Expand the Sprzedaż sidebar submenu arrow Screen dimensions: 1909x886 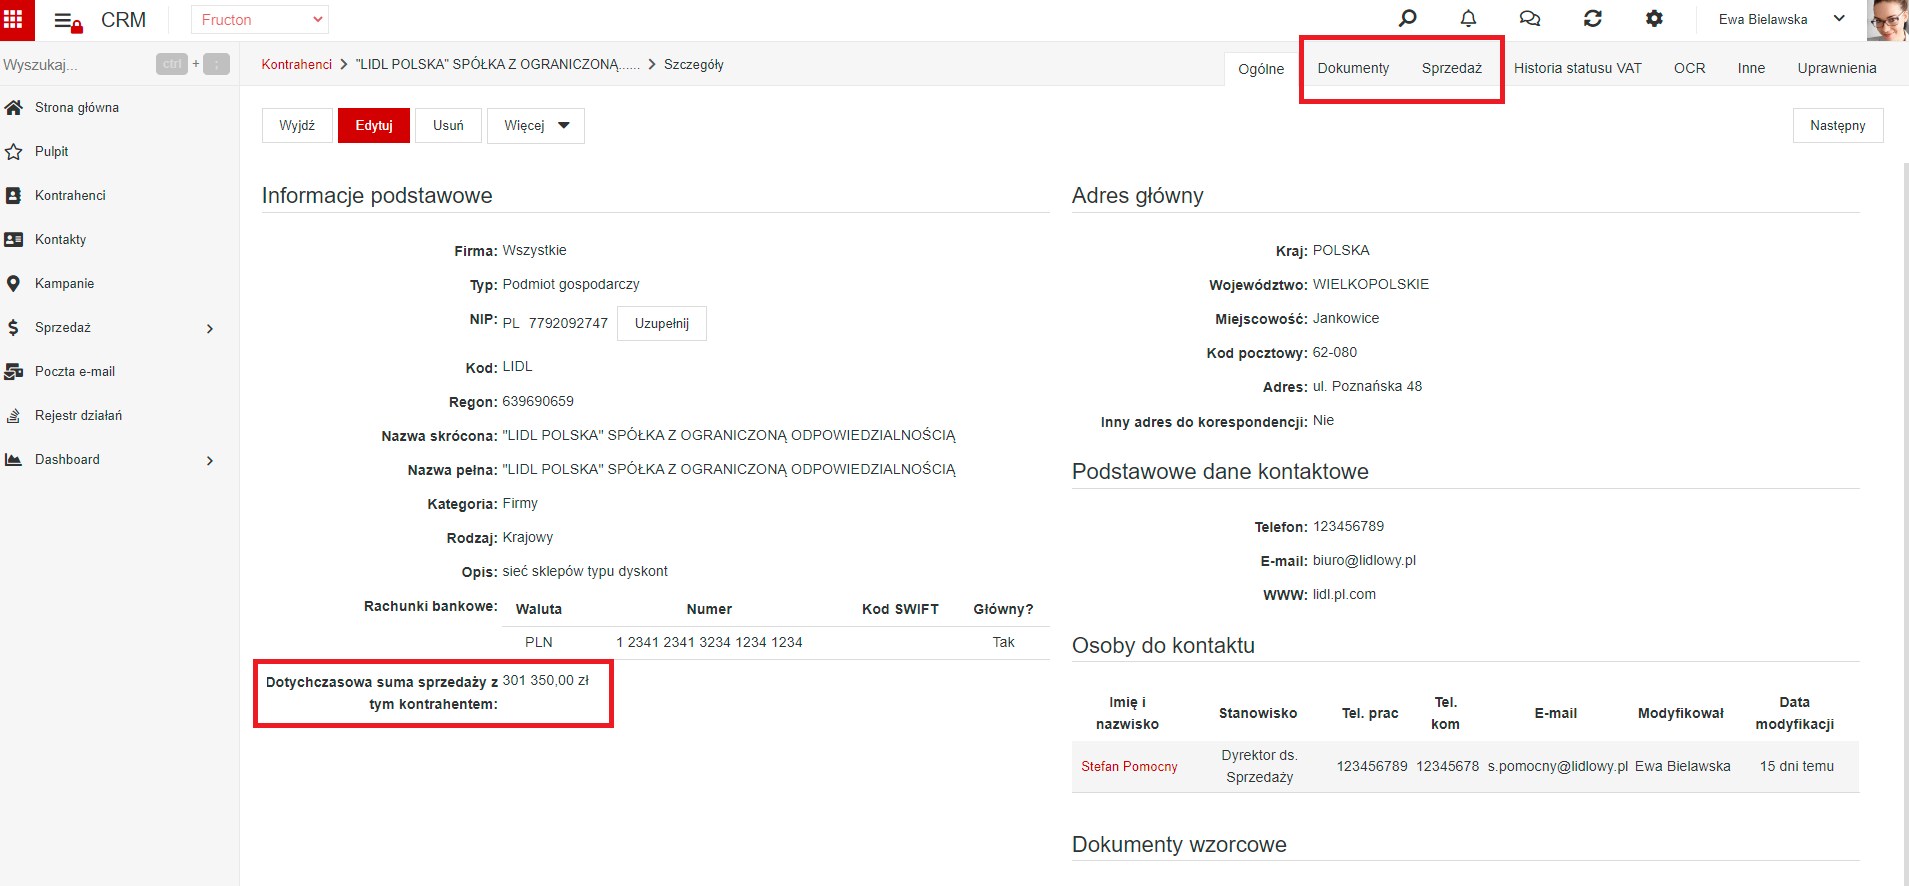(x=210, y=328)
